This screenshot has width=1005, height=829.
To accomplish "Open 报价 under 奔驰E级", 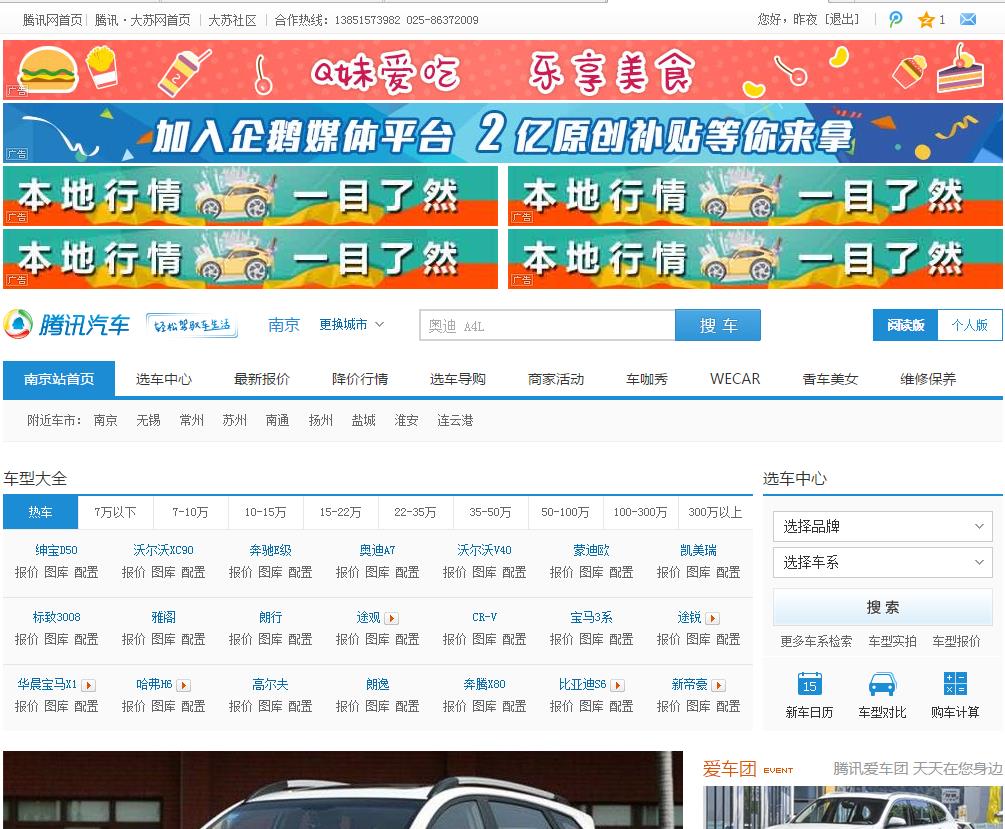I will pos(241,572).
